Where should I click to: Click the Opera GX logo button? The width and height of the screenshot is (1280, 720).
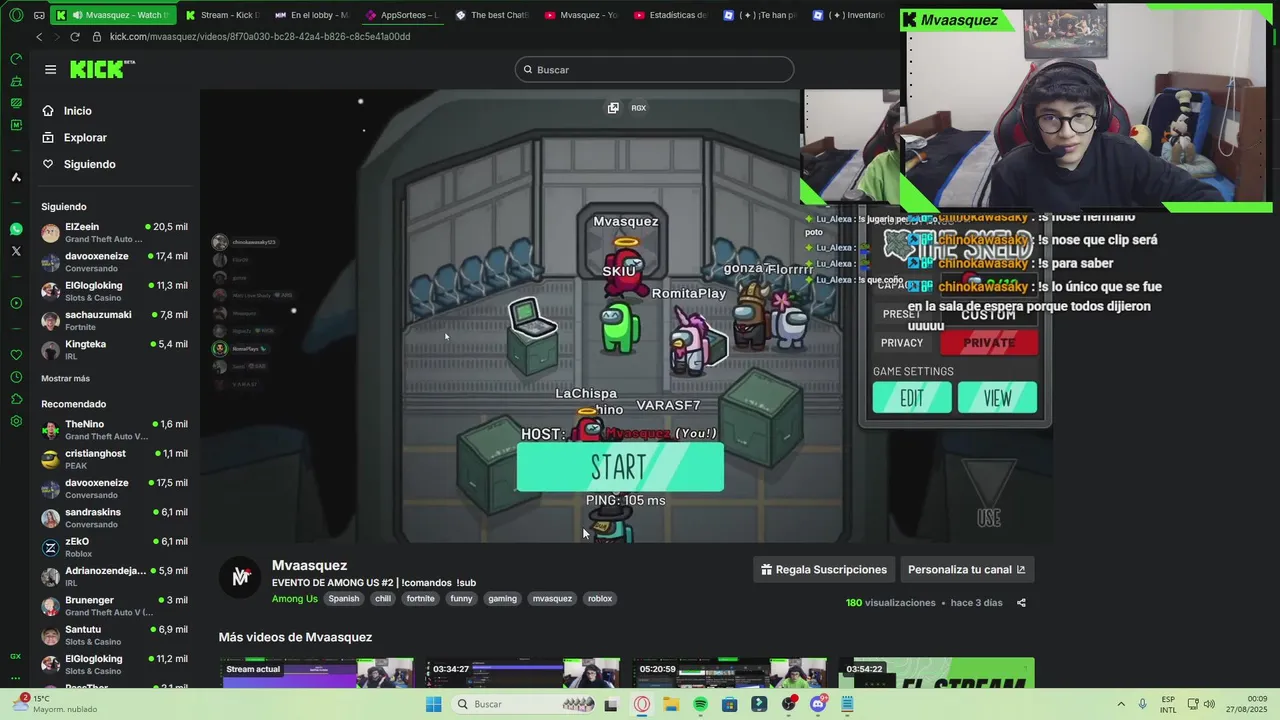click(x=16, y=15)
